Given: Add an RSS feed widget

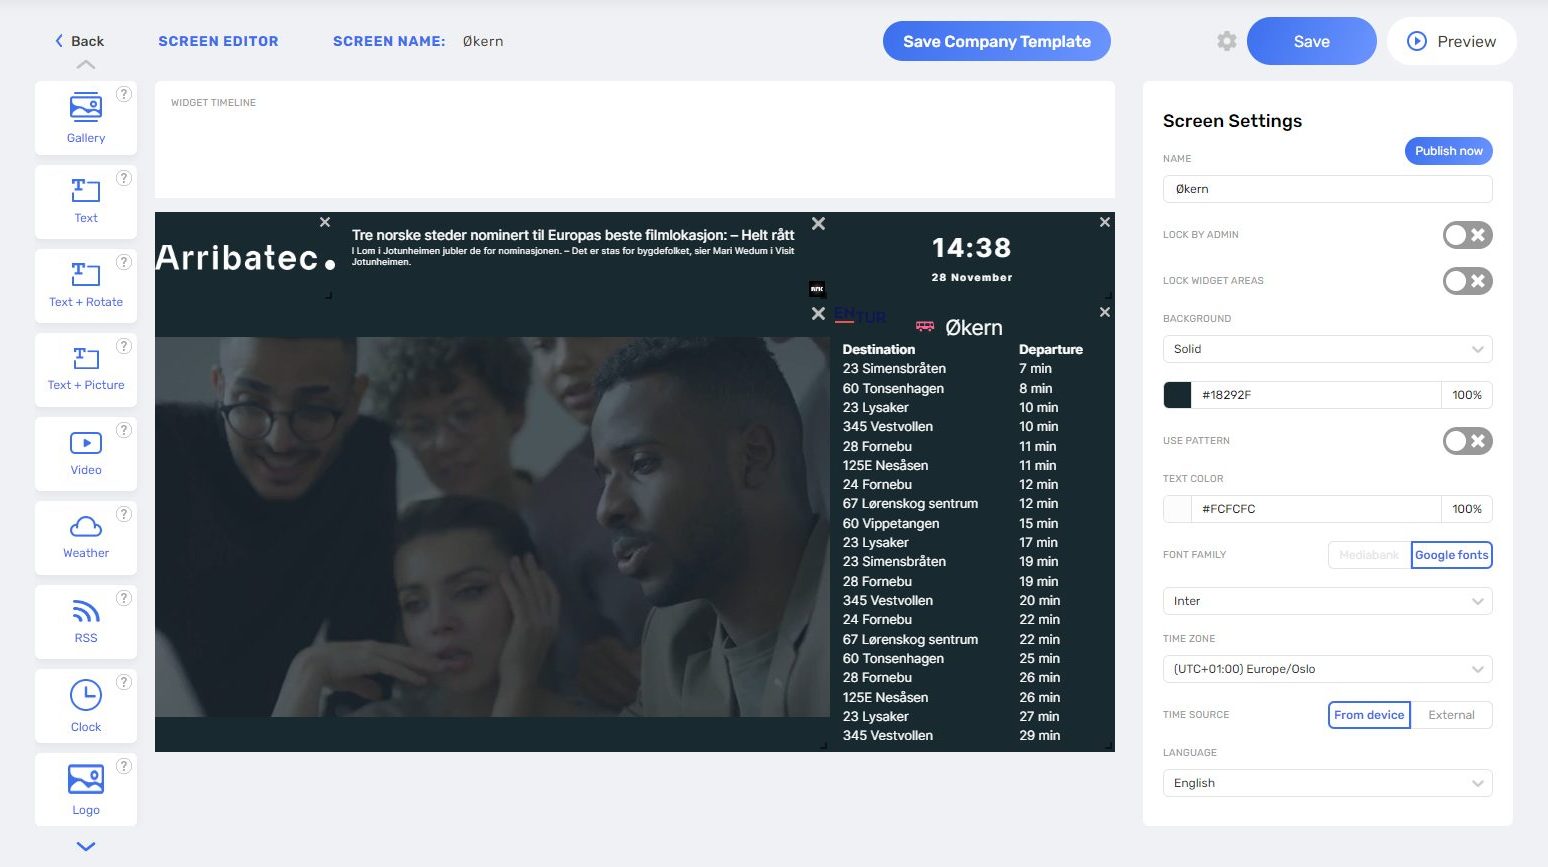Looking at the screenshot, I should click(86, 621).
